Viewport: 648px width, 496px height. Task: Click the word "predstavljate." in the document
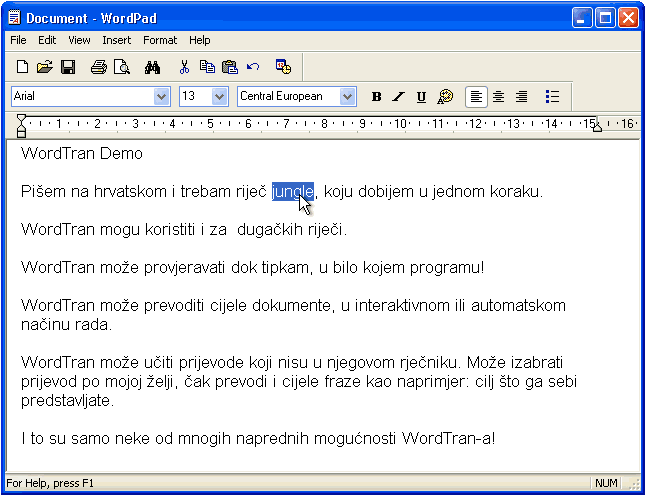coord(67,401)
